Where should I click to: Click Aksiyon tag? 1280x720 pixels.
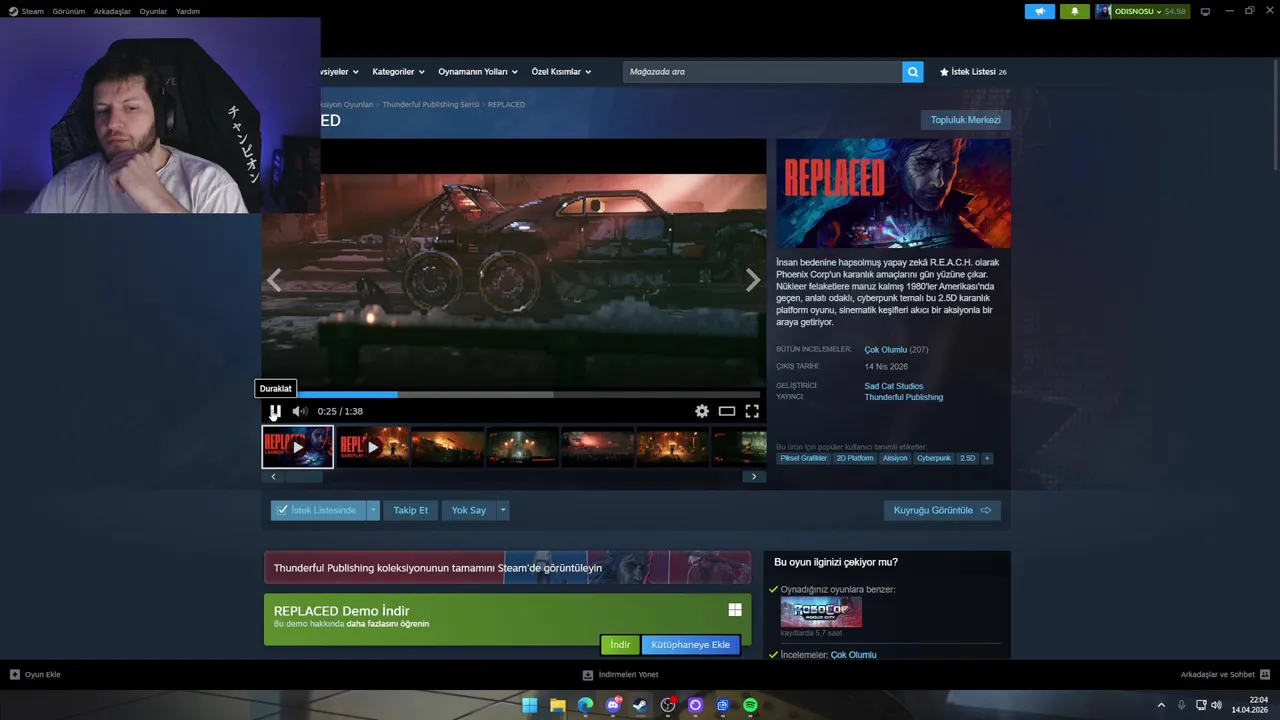click(895, 458)
